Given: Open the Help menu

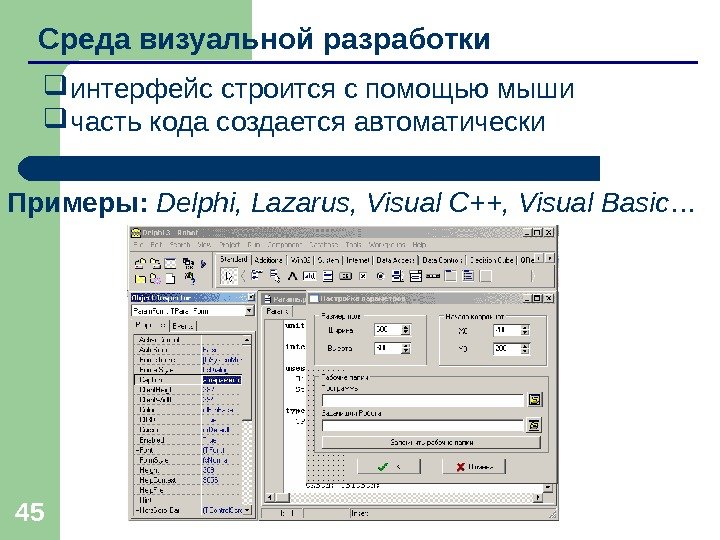Looking at the screenshot, I should (x=419, y=245).
